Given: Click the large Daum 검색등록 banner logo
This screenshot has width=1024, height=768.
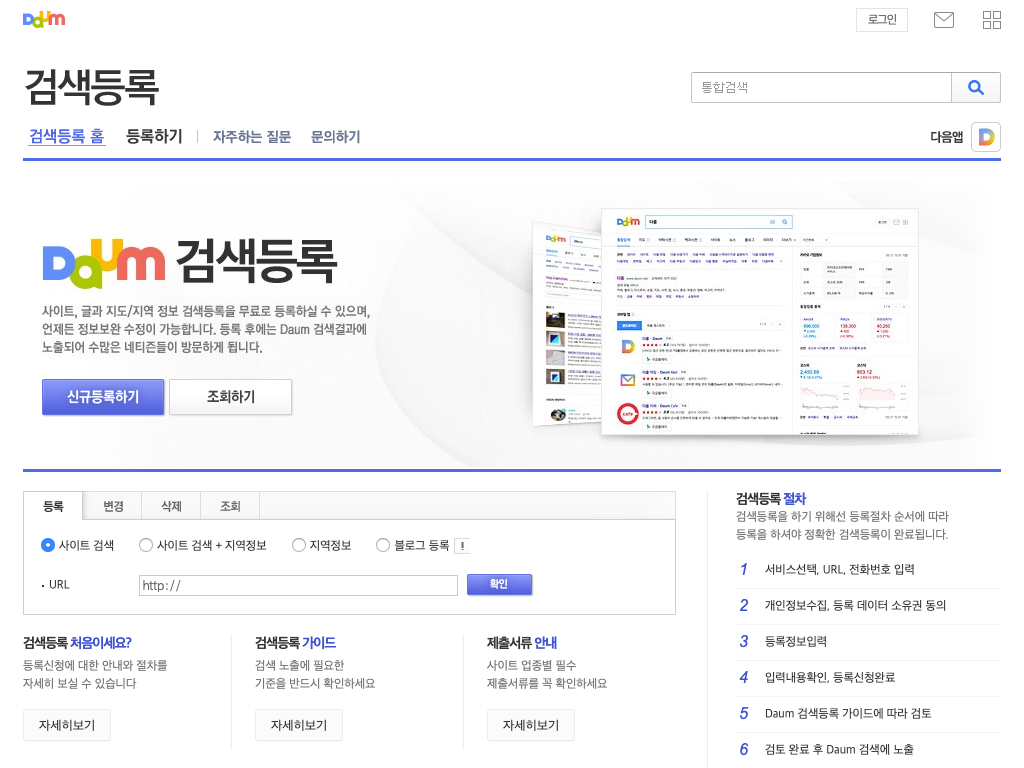Looking at the screenshot, I should coord(189,263).
